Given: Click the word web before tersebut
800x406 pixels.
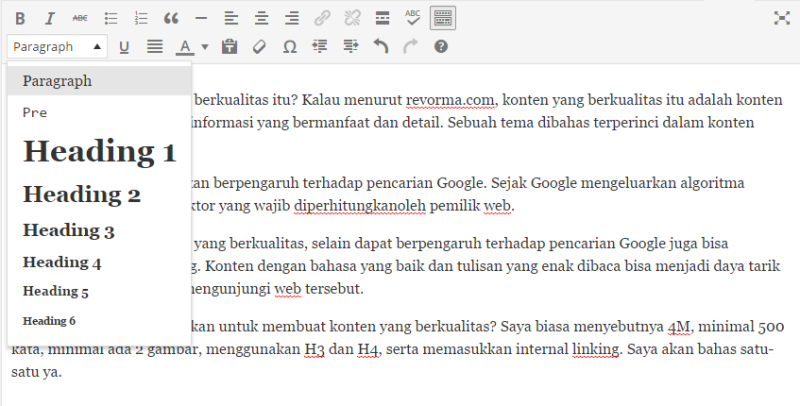Looking at the screenshot, I should pos(288,289).
